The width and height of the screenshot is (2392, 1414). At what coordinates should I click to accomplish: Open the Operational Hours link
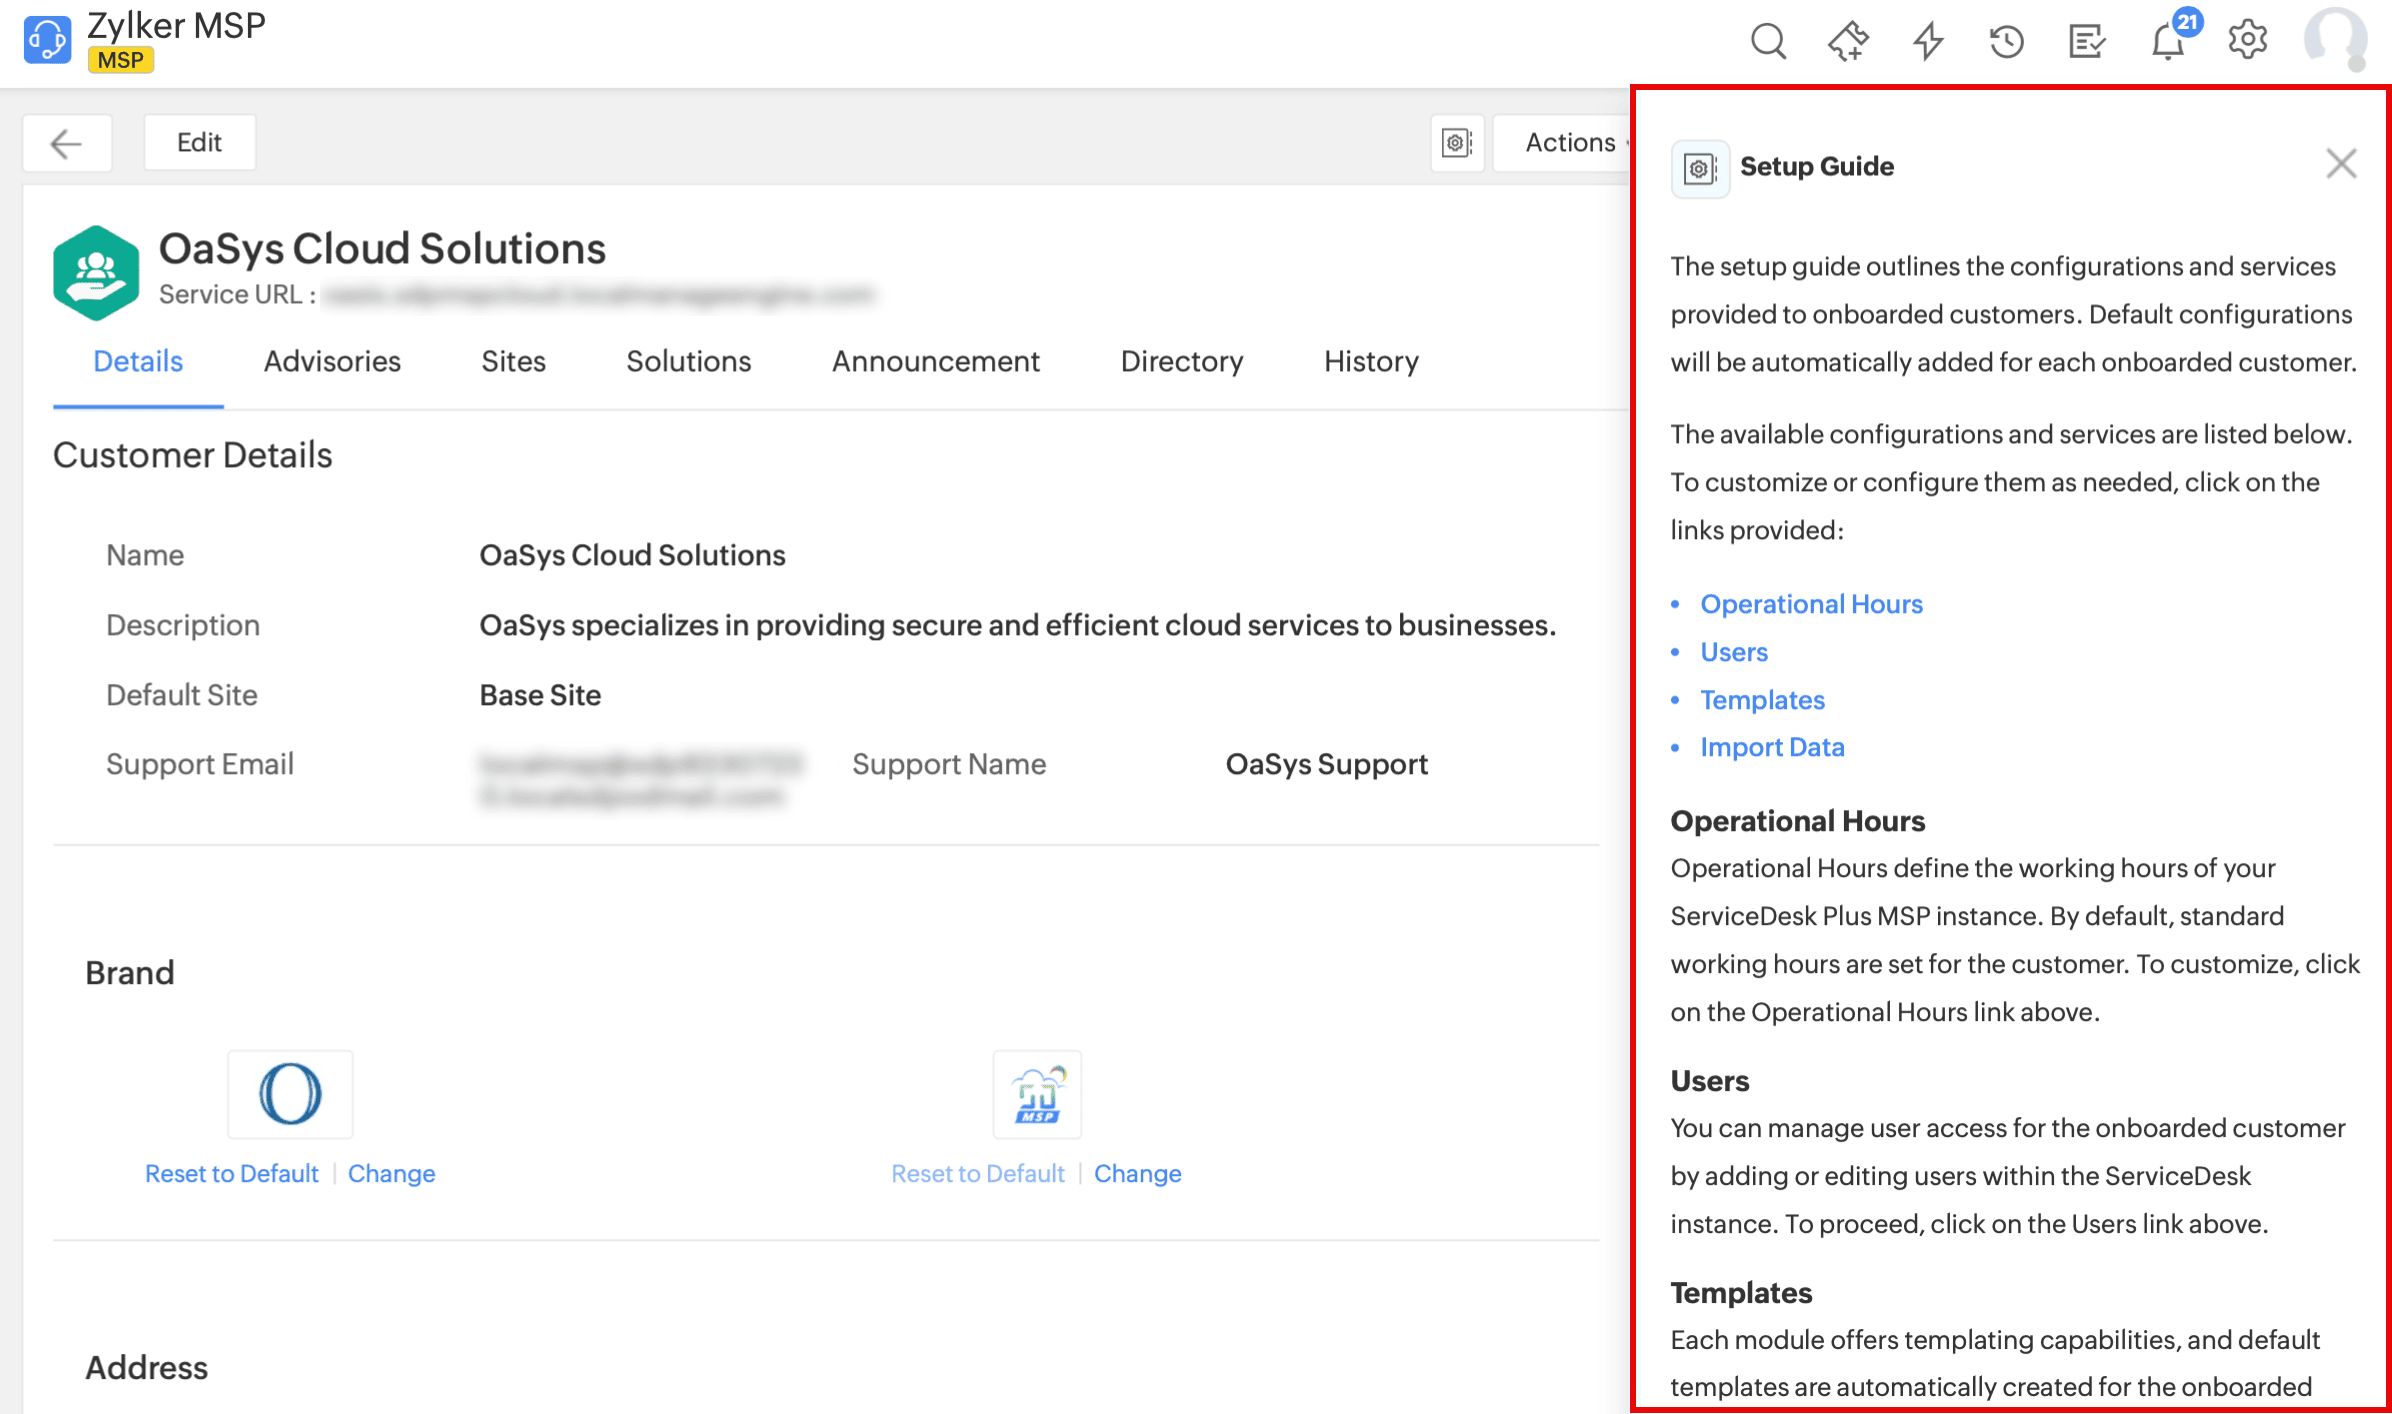click(x=1811, y=604)
